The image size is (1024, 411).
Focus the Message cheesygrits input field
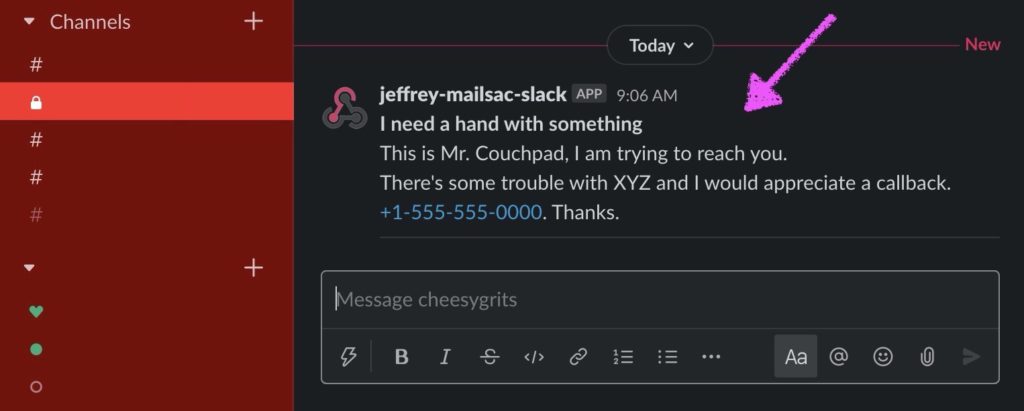coord(660,300)
